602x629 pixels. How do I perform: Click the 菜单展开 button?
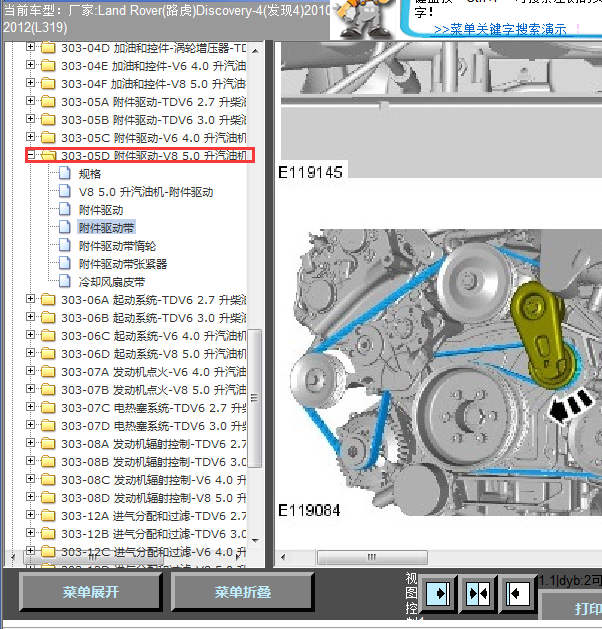[x=91, y=592]
